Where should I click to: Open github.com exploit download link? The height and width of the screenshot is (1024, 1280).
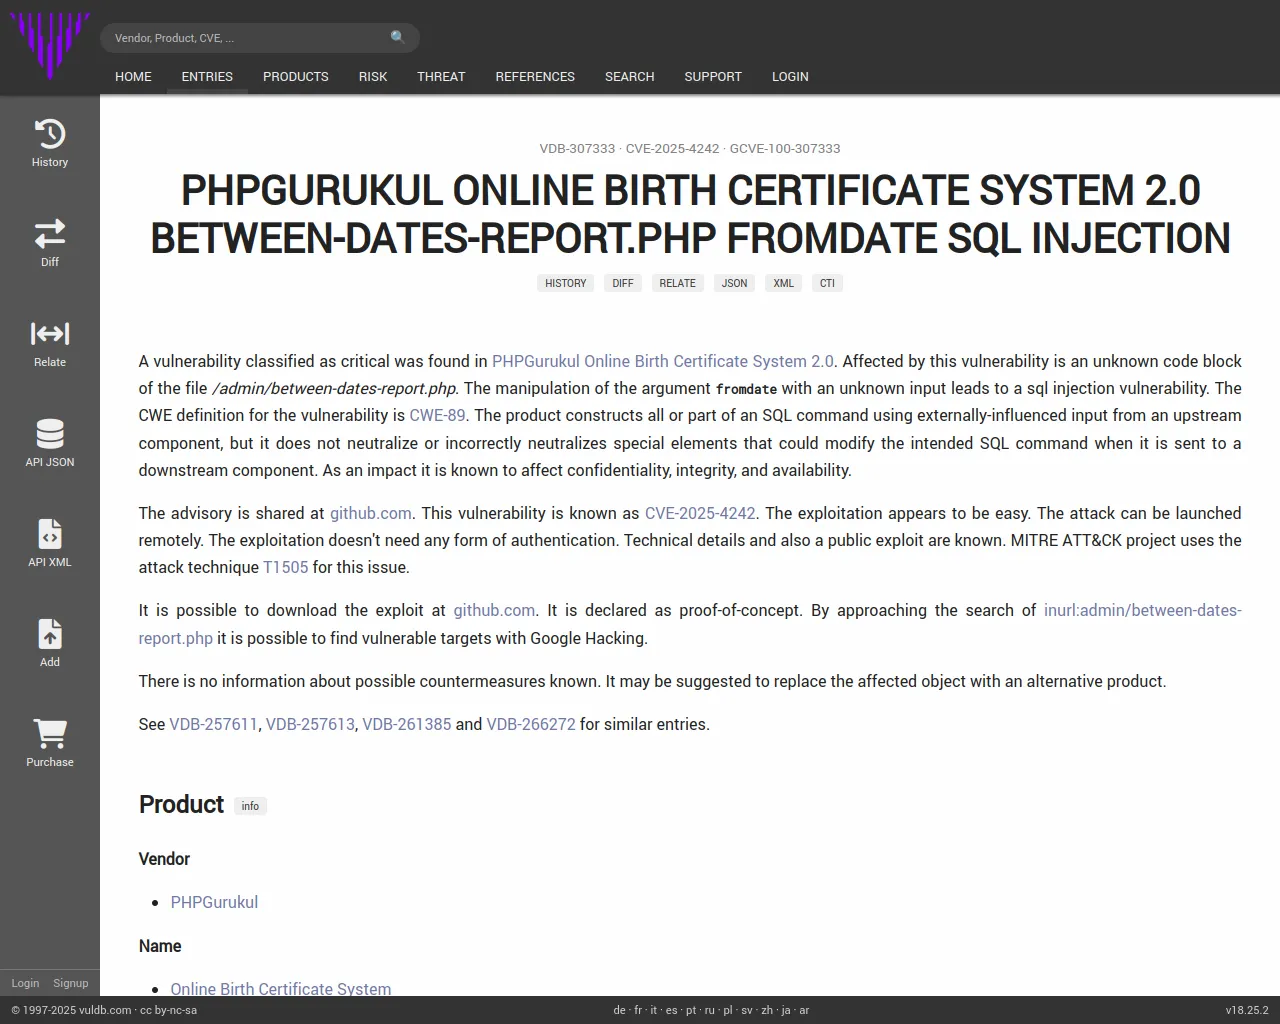coord(494,610)
